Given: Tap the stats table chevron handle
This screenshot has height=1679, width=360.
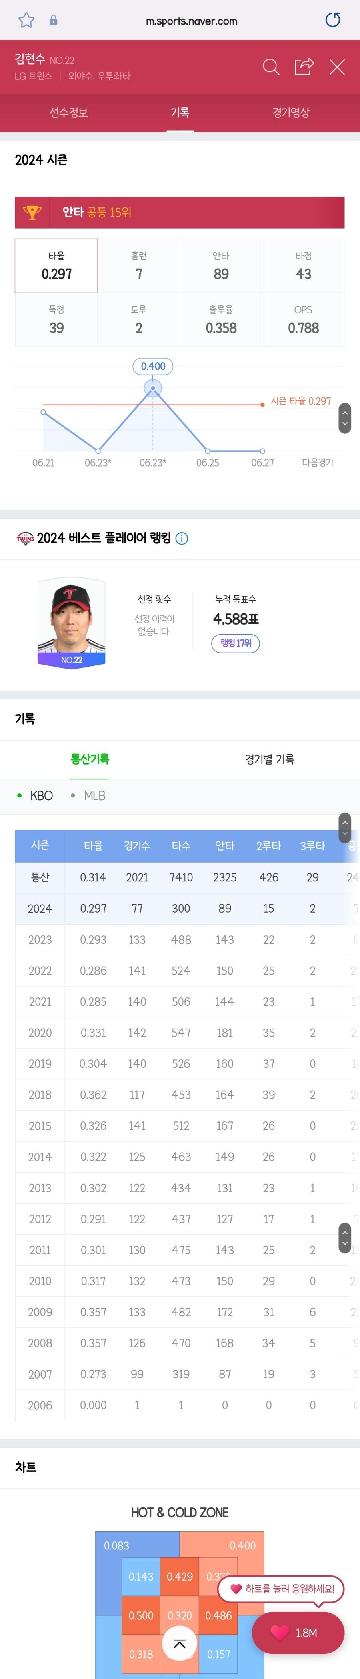Looking at the screenshot, I should click(x=345, y=828).
